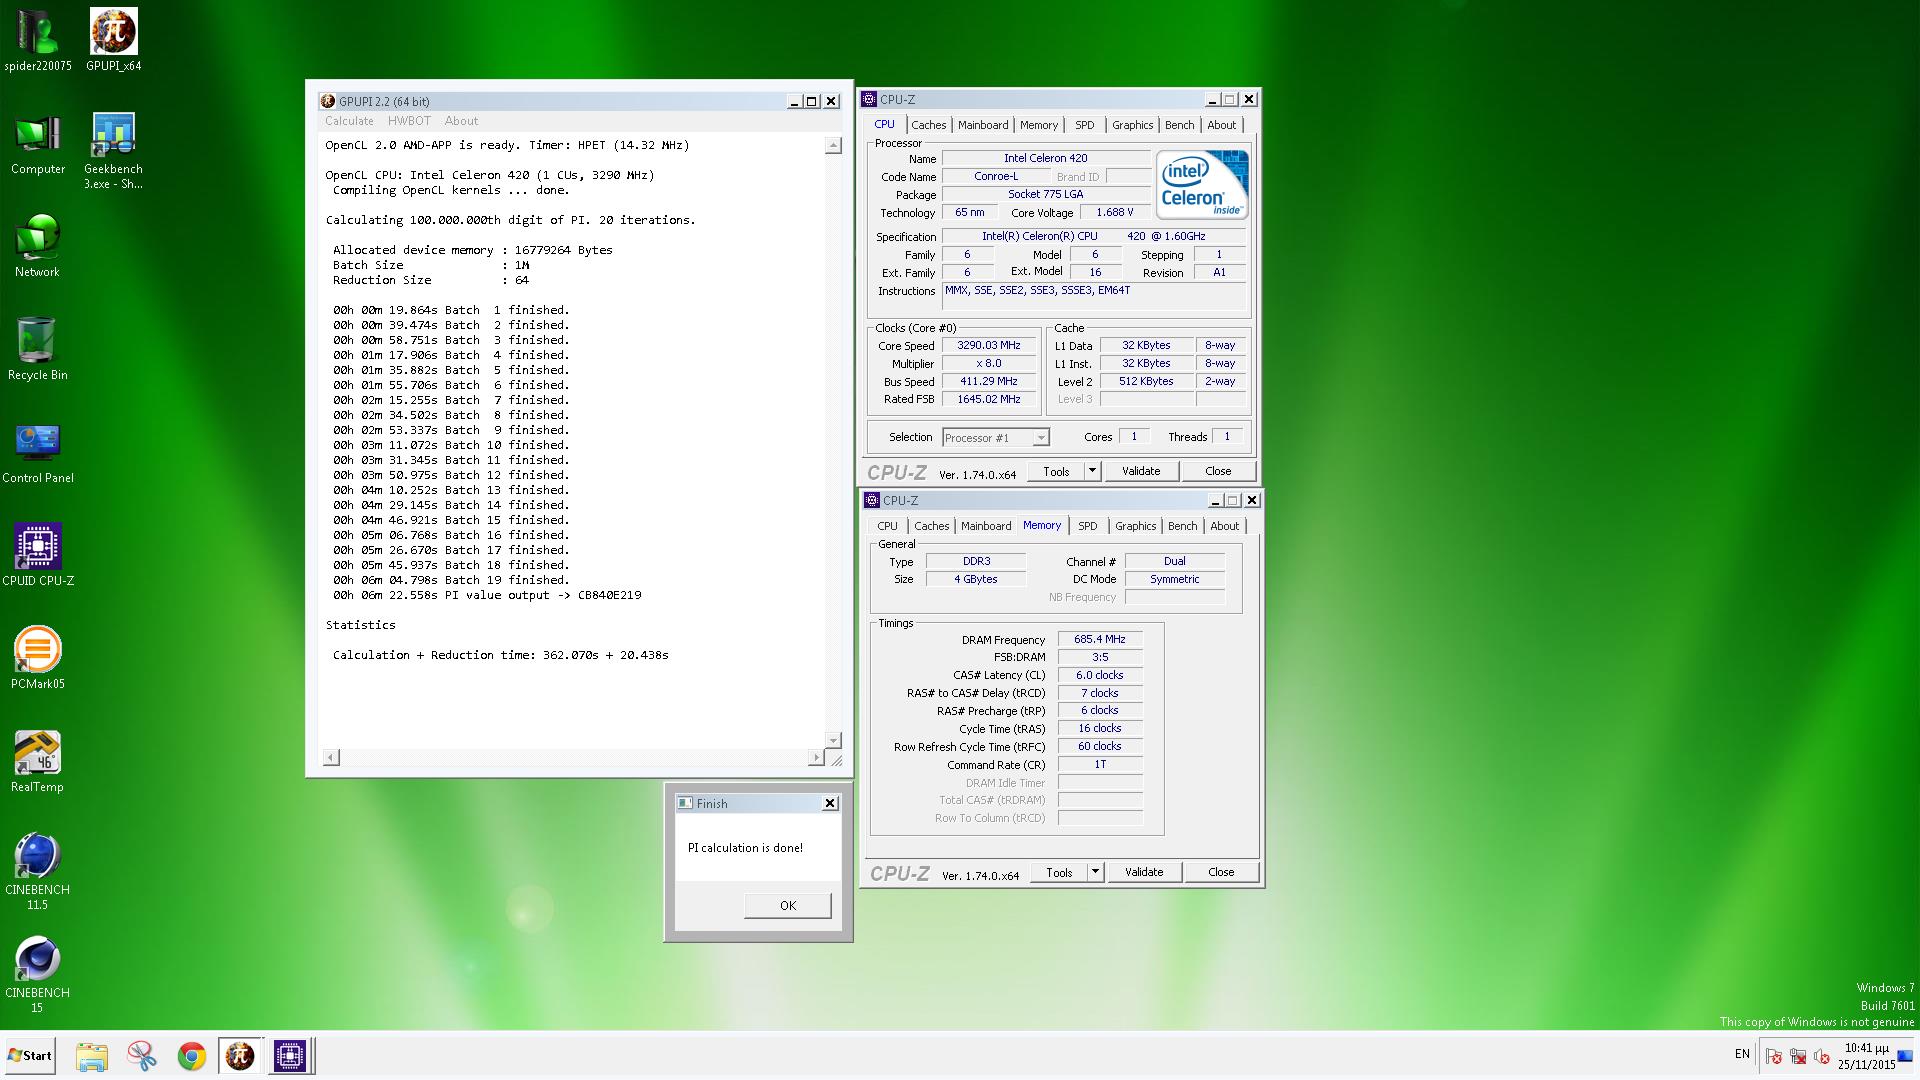Screen dimensions: 1920x1080
Task: Switch to Mainboard tab in top CPU-Z
Action: 983,125
